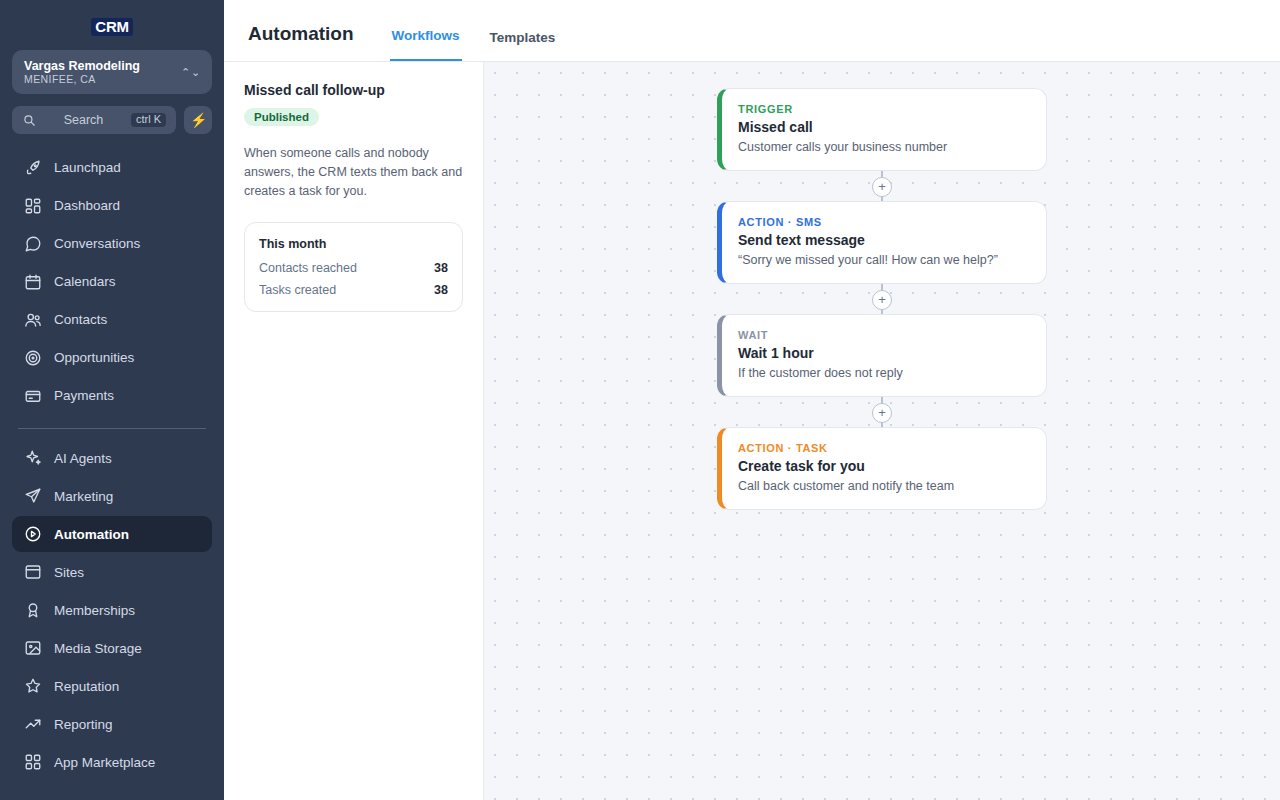Click the Tasks created stat row

tap(353, 290)
